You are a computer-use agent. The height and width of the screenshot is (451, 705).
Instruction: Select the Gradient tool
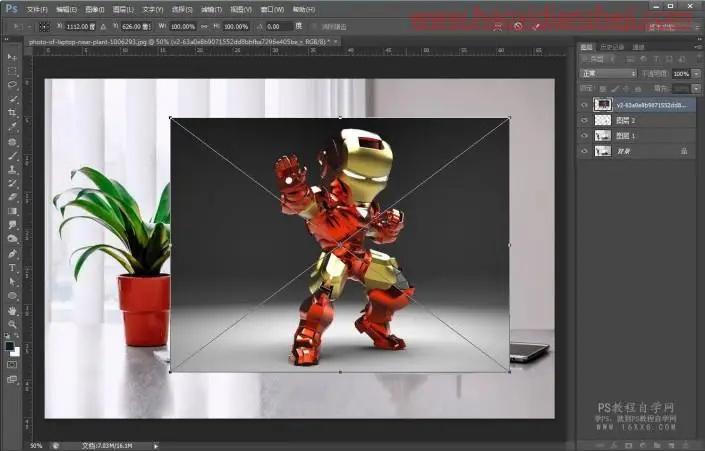tap(12, 211)
